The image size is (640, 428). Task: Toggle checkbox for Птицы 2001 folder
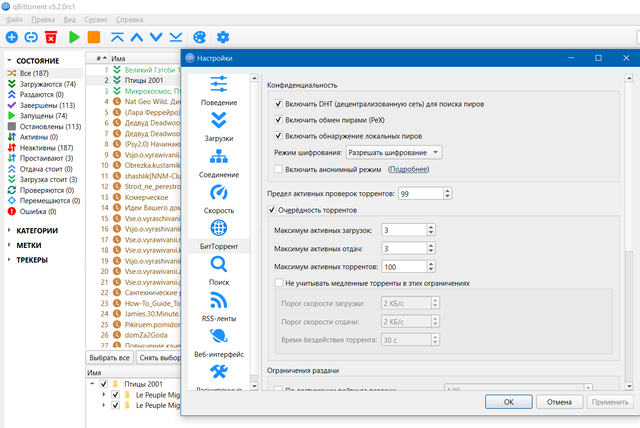tap(104, 384)
